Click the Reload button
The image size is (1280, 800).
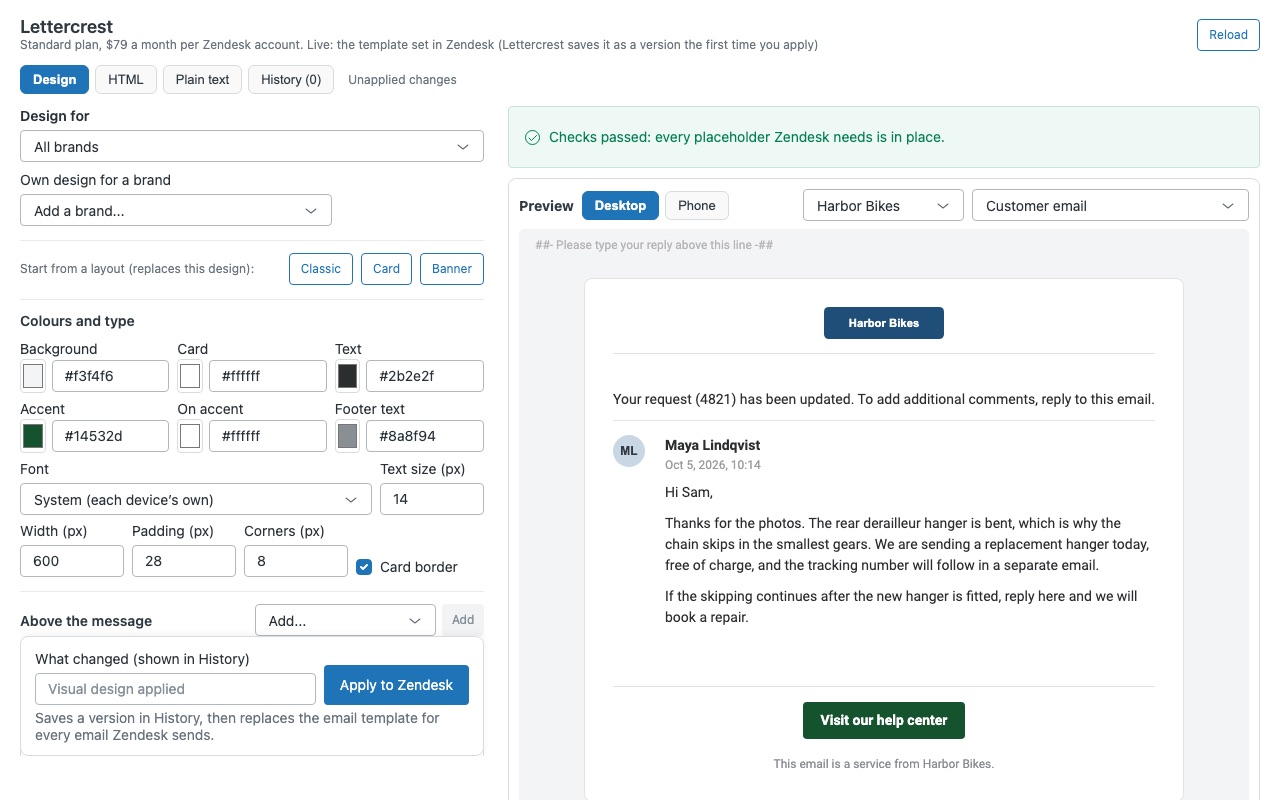[x=1228, y=34]
